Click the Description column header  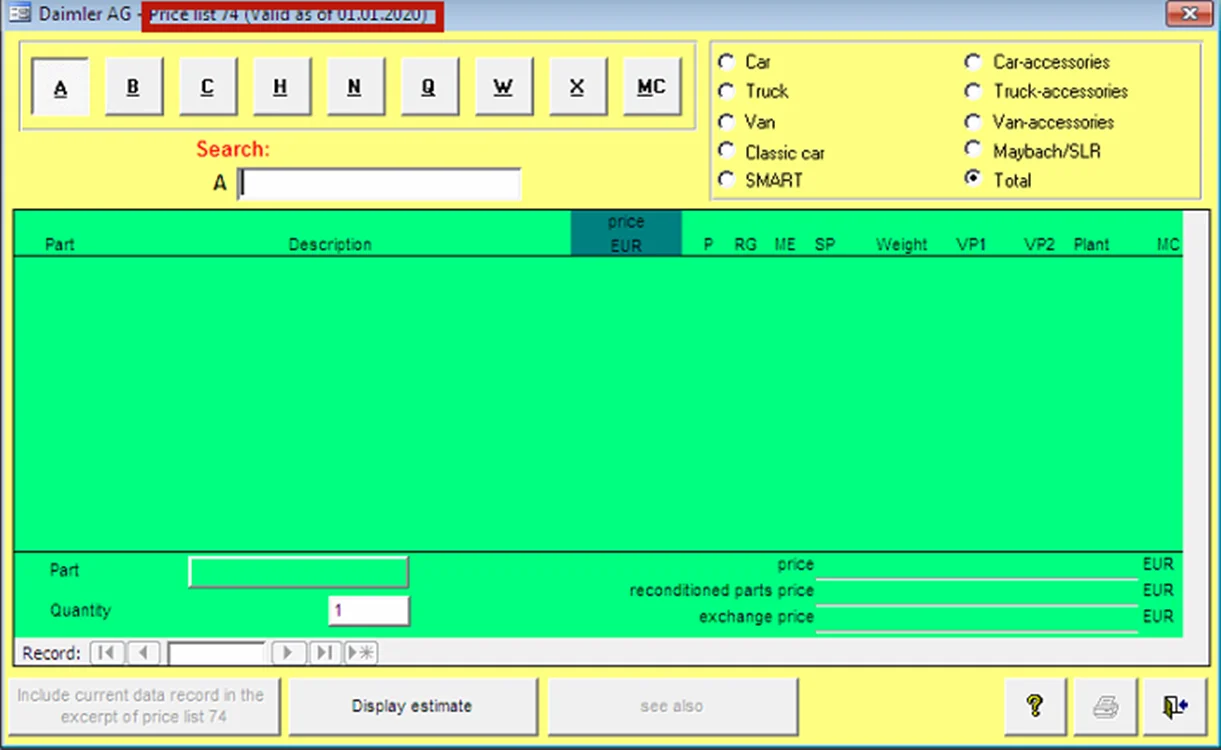click(x=330, y=244)
